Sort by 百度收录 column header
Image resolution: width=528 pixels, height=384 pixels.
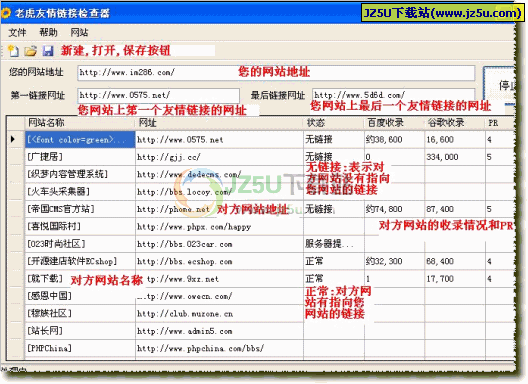[394, 123]
